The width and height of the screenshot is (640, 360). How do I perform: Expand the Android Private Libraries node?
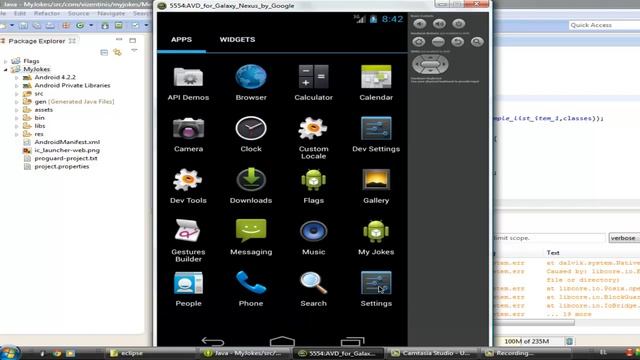17,85
